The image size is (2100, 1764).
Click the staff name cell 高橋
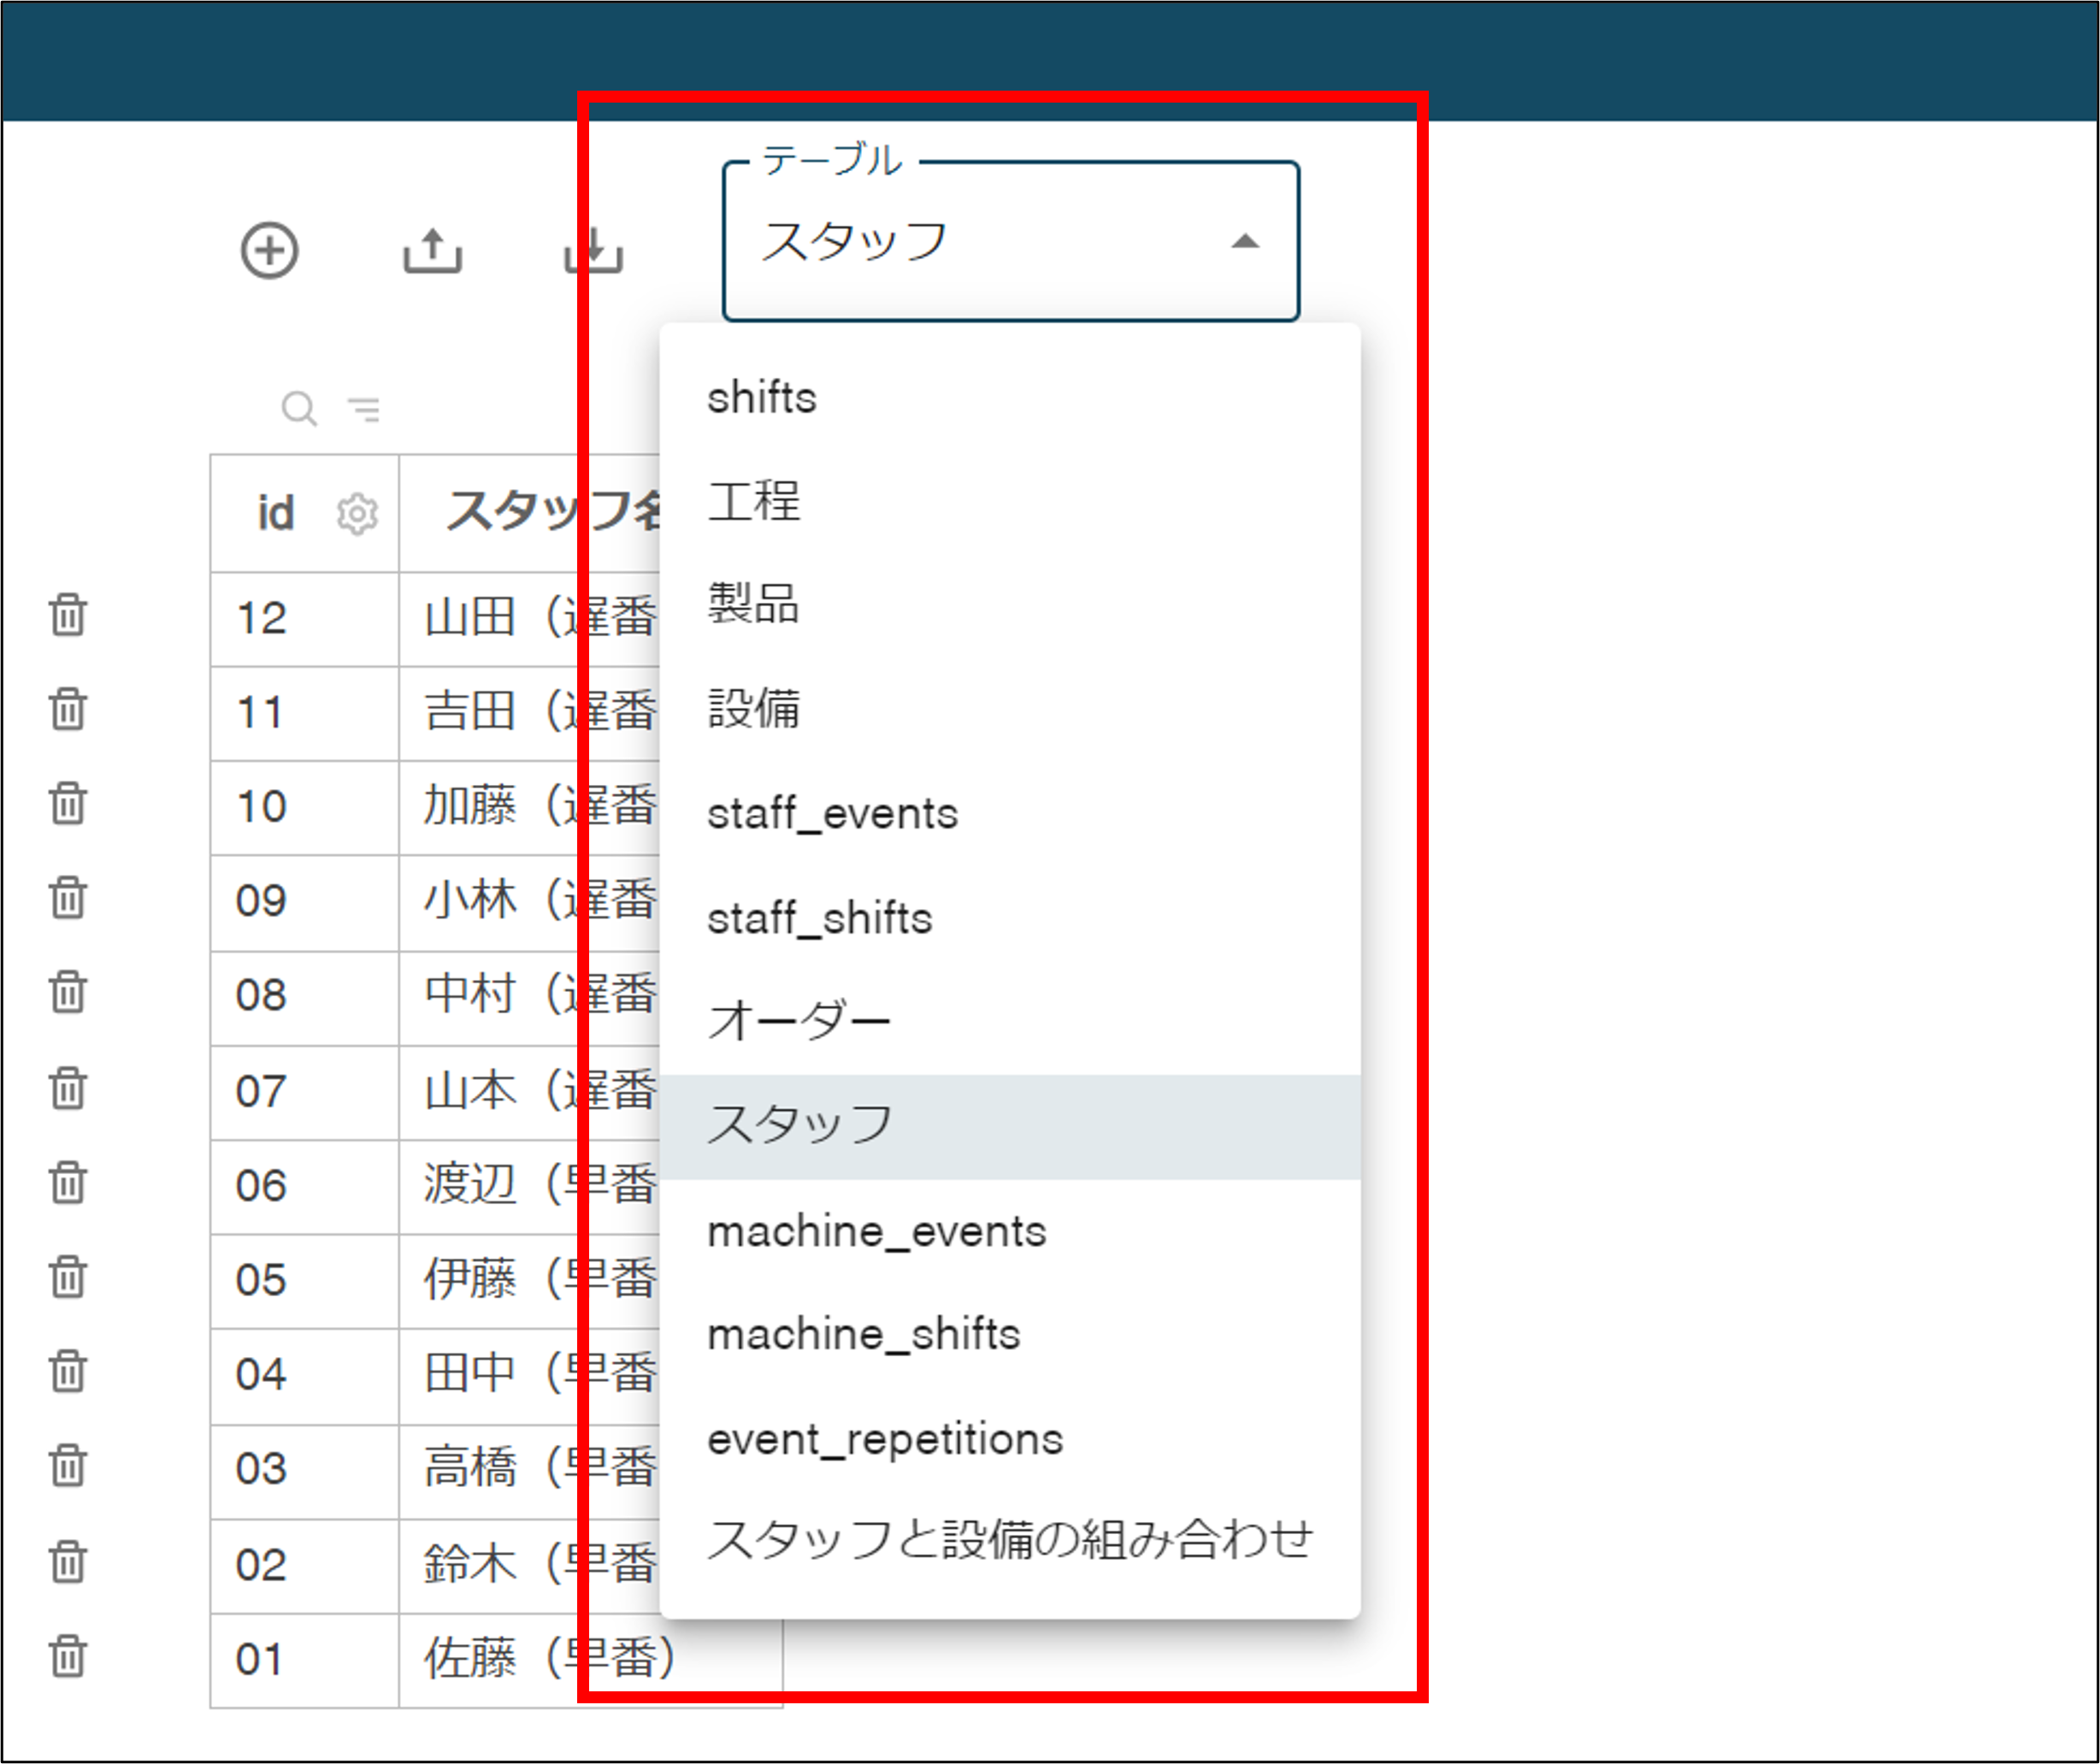(x=530, y=1471)
